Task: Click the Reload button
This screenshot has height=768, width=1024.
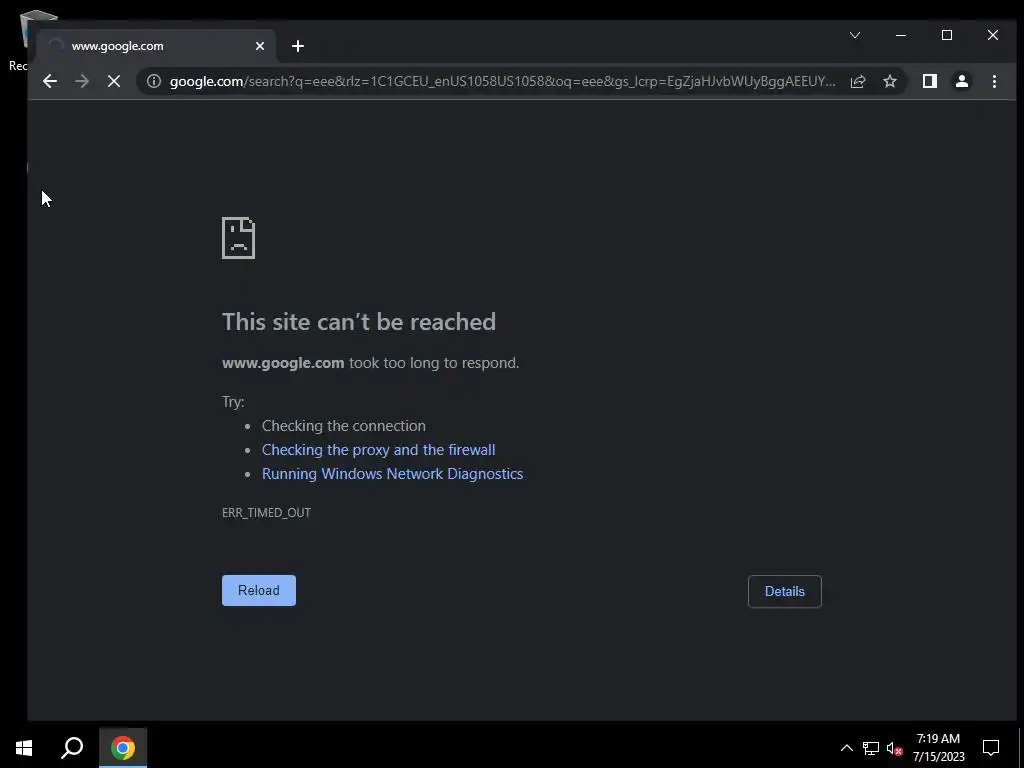Action: 259,590
